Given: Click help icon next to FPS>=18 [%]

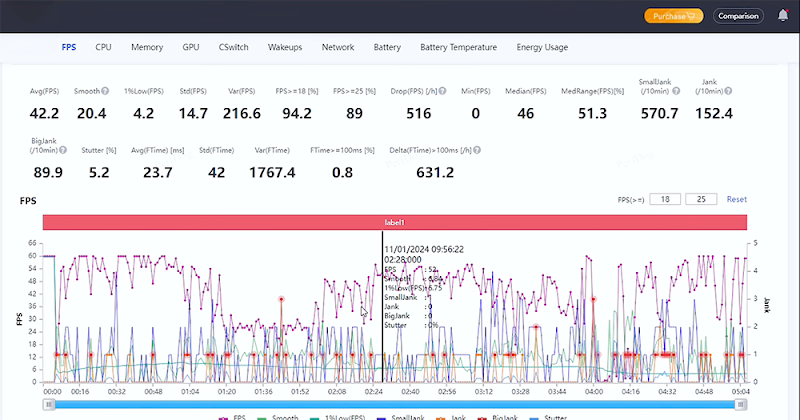Looking at the screenshot, I should (x=322, y=92).
